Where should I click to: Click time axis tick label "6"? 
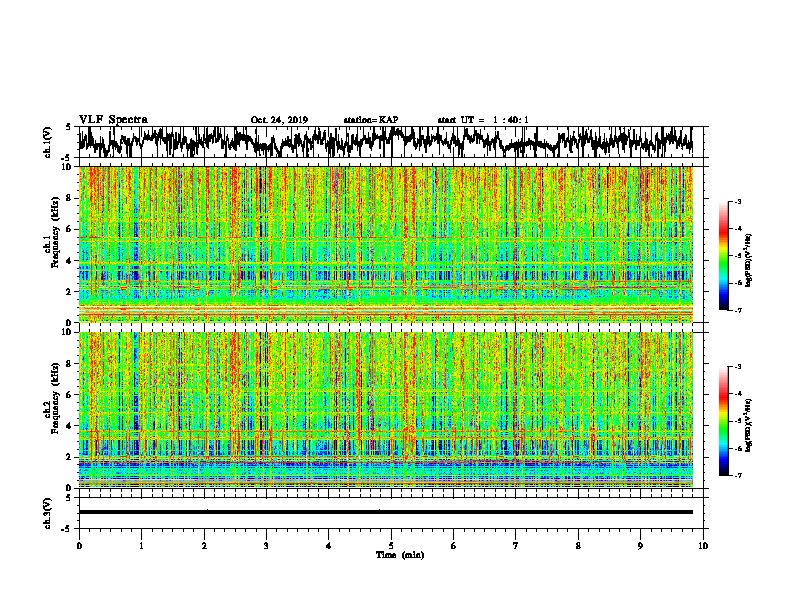(454, 546)
